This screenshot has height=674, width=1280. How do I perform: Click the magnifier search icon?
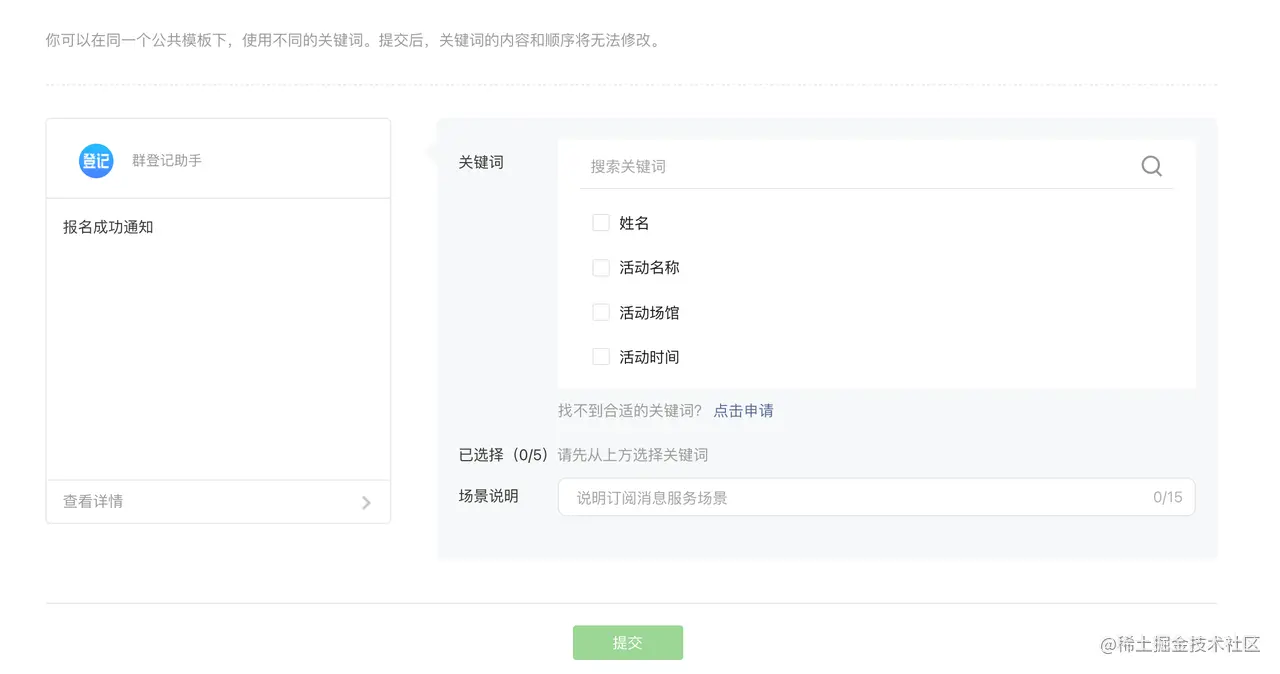point(1151,166)
